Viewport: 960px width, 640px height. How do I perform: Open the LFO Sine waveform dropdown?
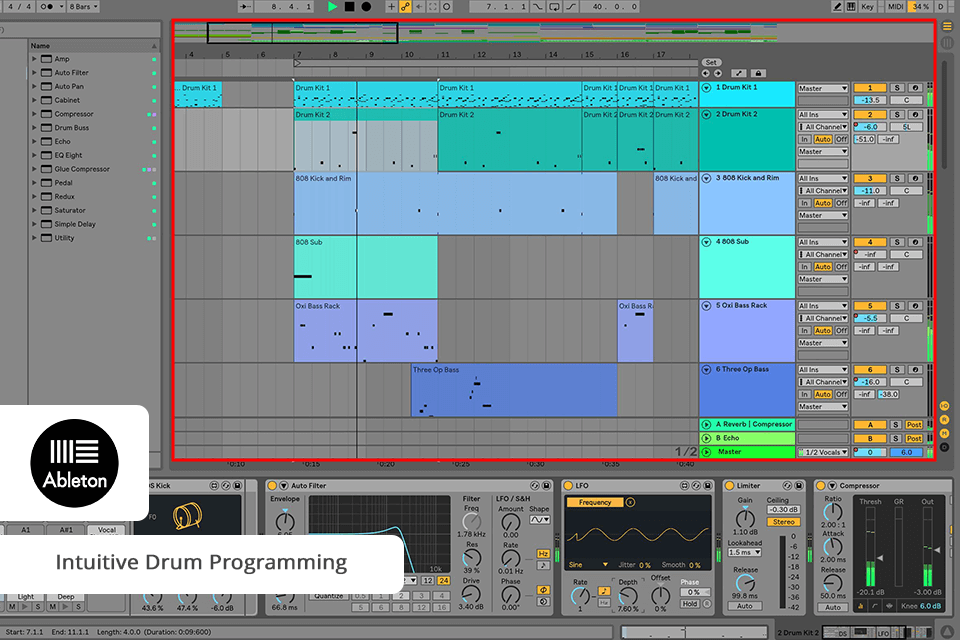click(588, 565)
